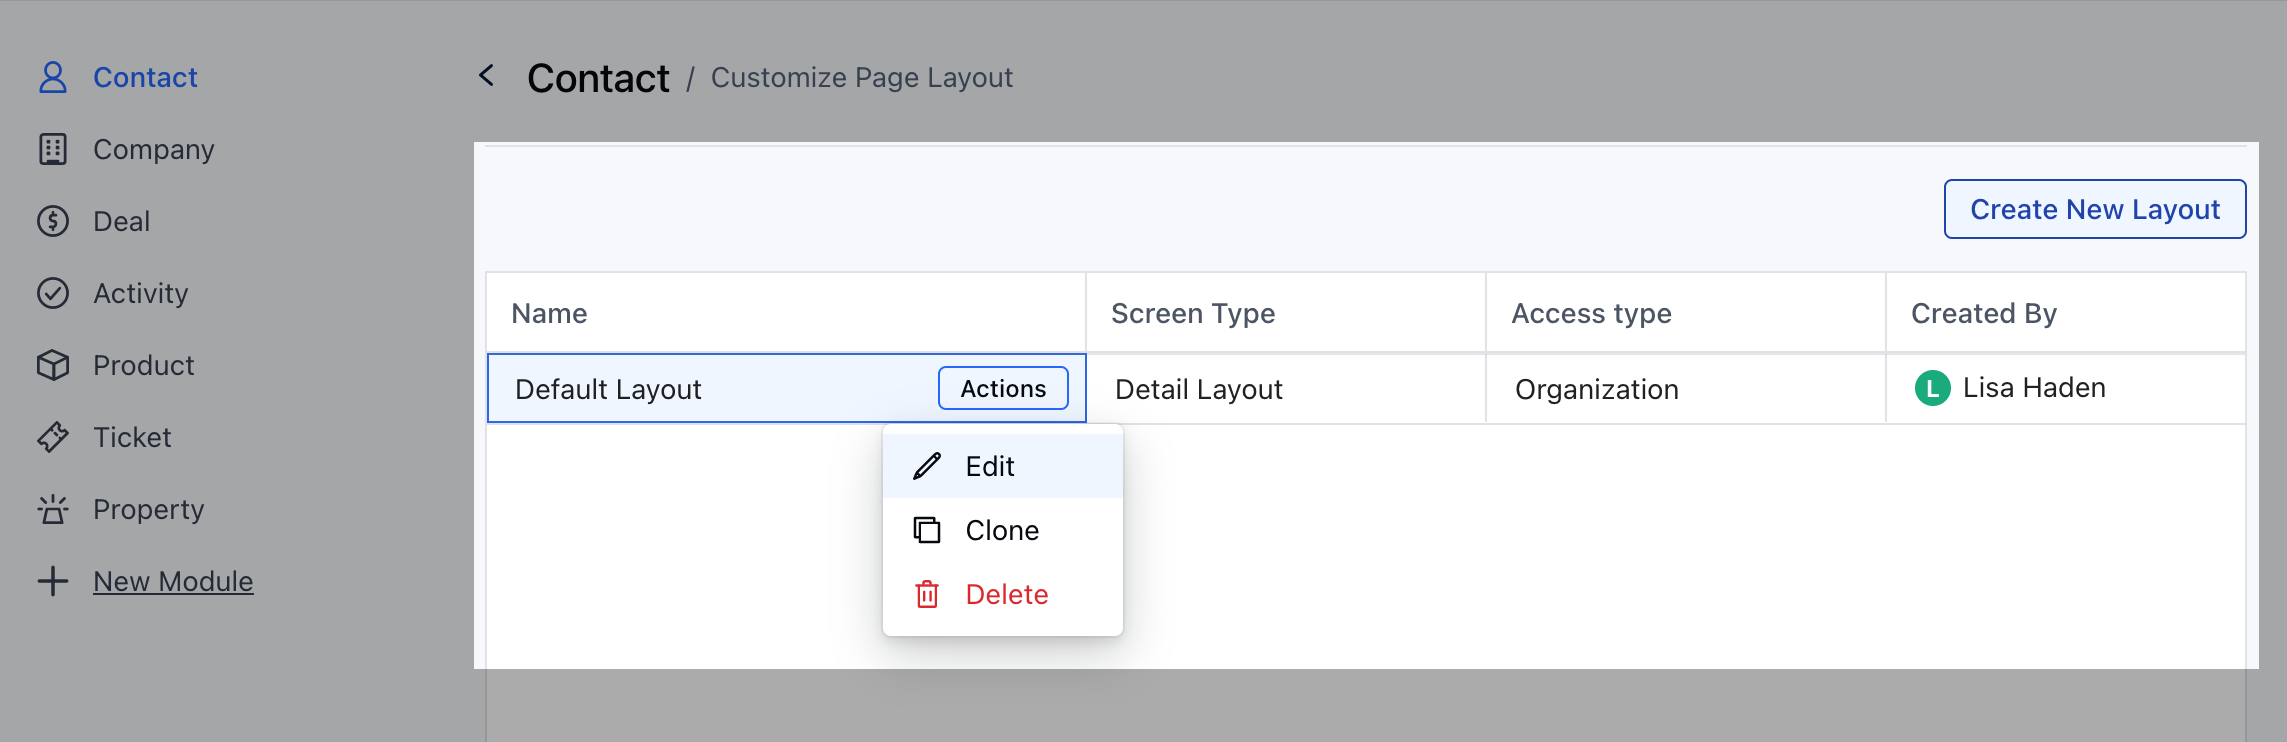Open the Actions dropdown for Default Layout
Viewport: 2287px width, 742px height.
(x=1003, y=388)
